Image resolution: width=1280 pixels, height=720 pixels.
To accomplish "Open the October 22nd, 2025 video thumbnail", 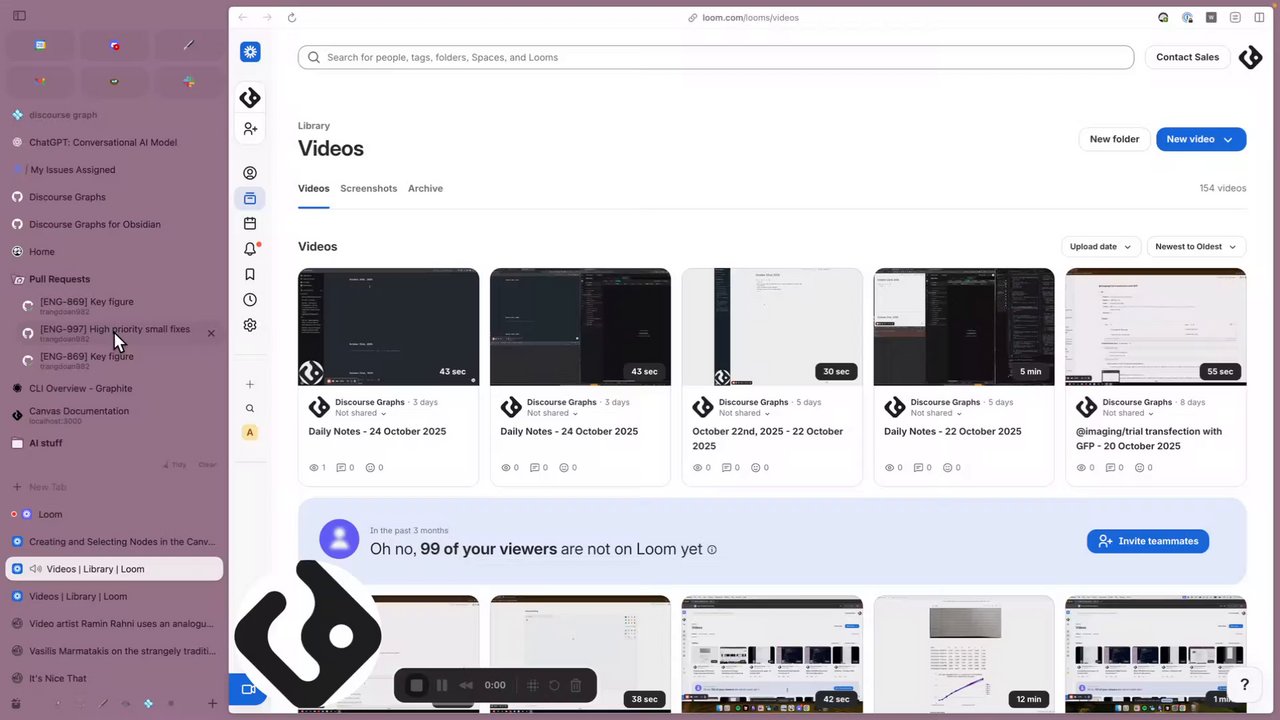I will [x=772, y=327].
